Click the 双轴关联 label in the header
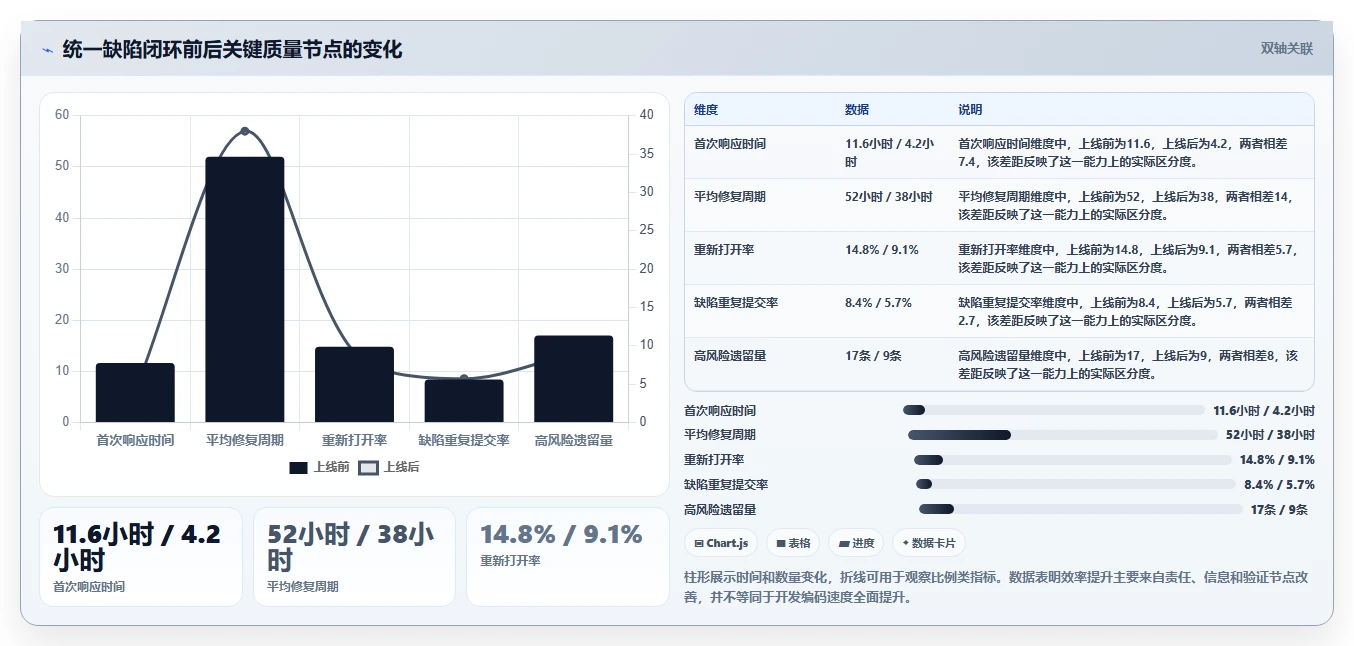 point(1287,49)
